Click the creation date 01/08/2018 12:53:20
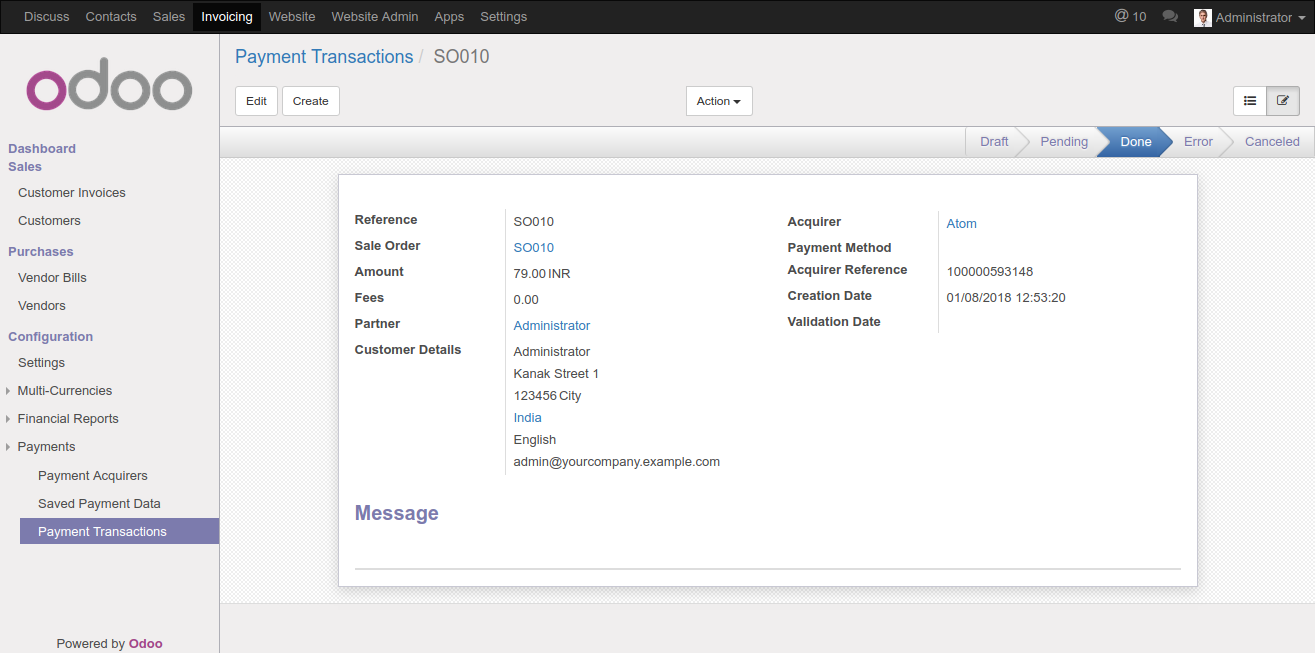1315x653 pixels. 1006,298
